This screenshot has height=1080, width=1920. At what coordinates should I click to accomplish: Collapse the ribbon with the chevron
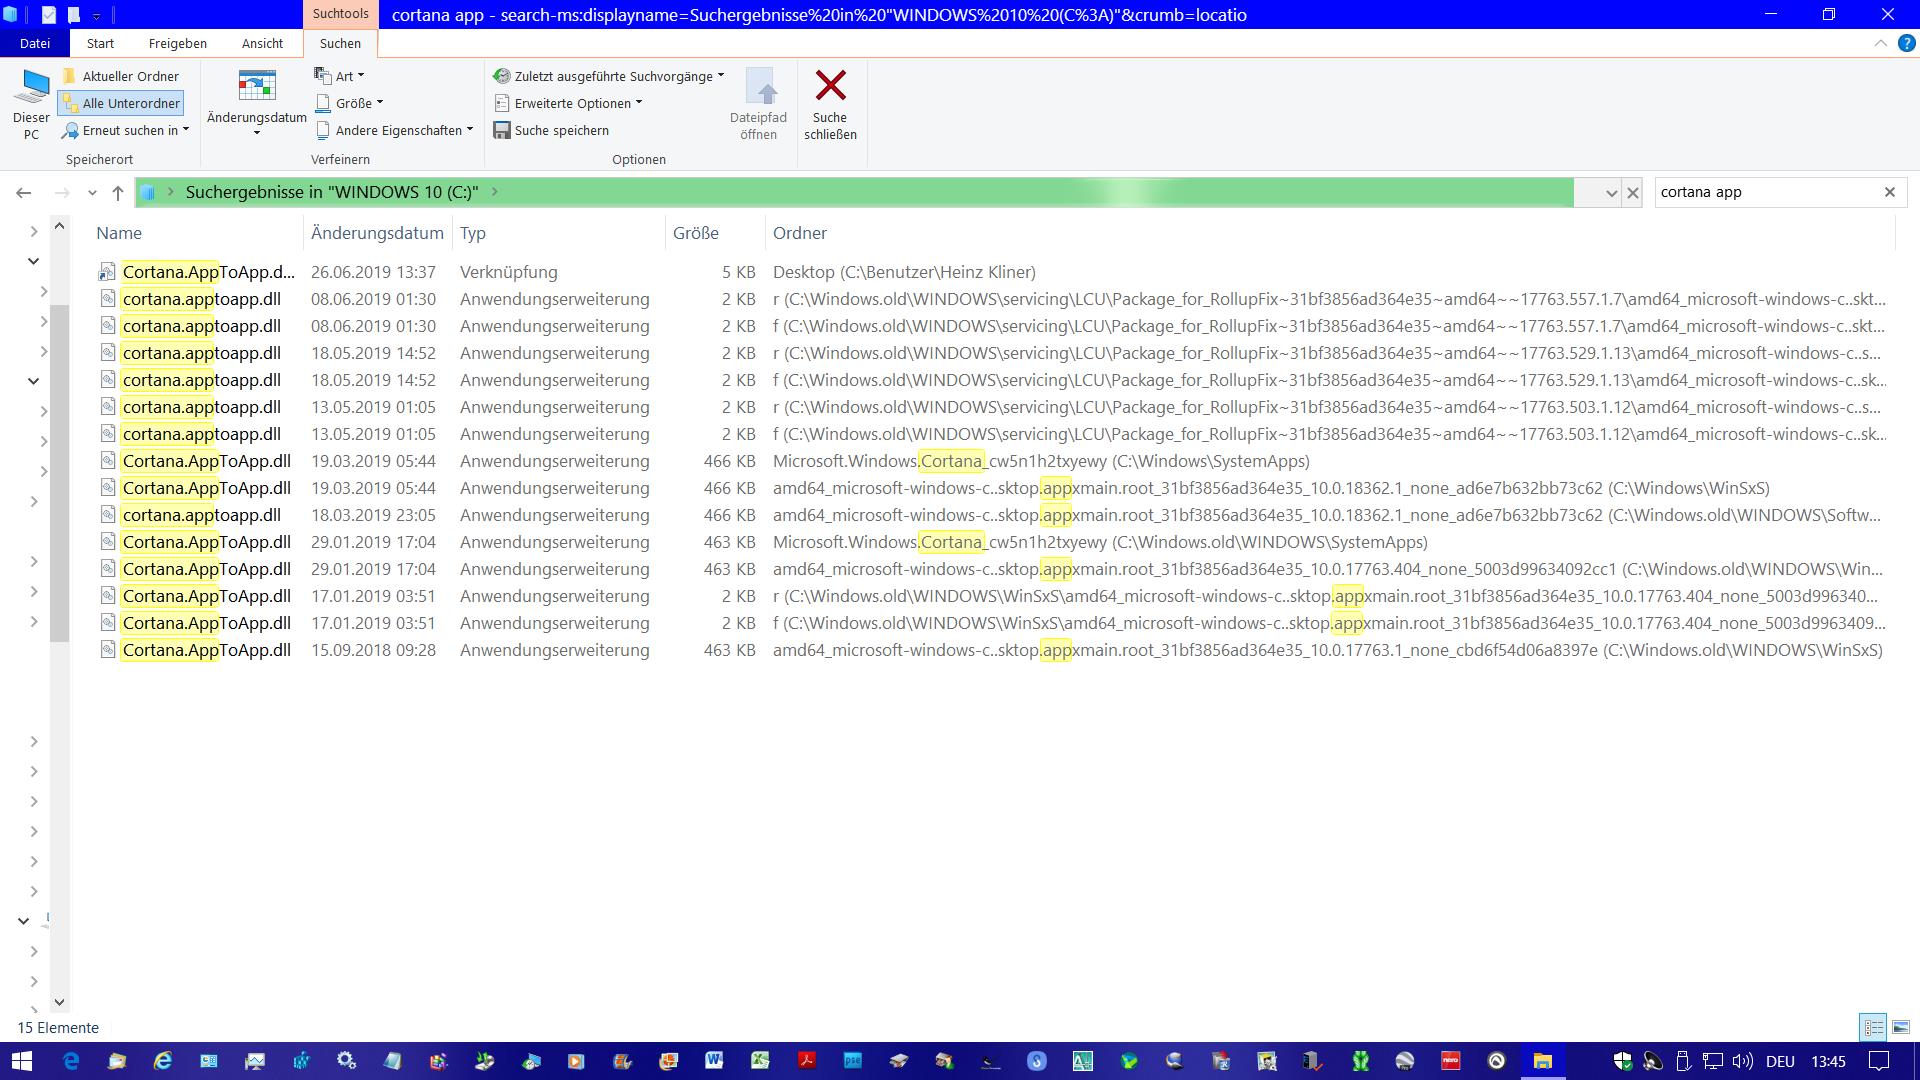[x=1880, y=43]
